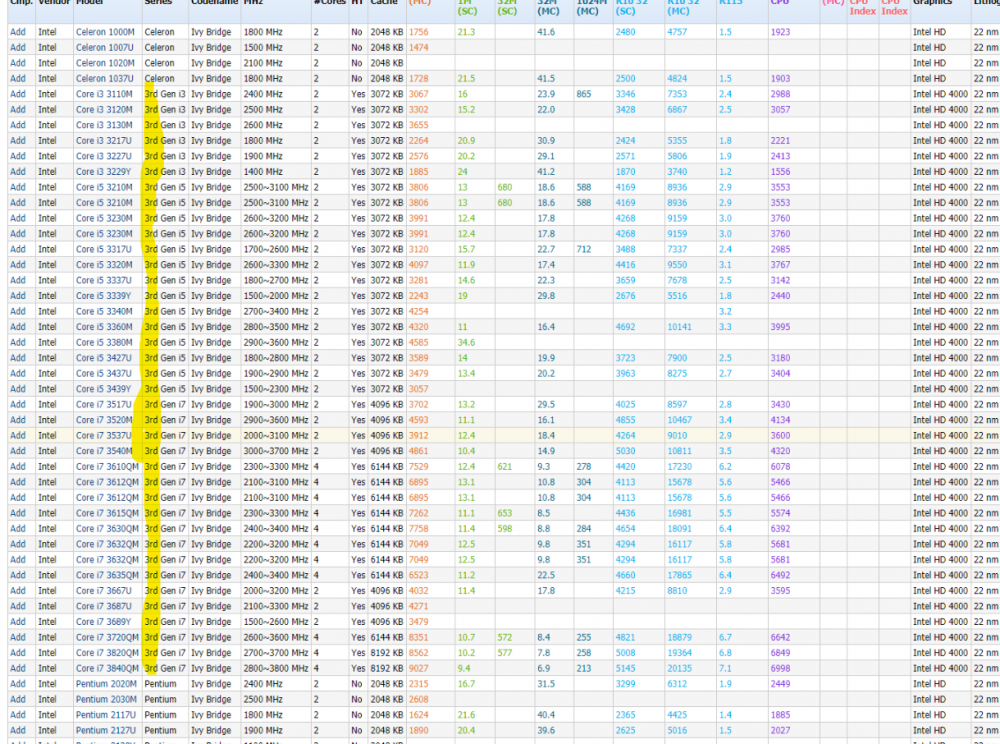
Task: Click Add link for Celeron 1037U row
Action: point(18,78)
